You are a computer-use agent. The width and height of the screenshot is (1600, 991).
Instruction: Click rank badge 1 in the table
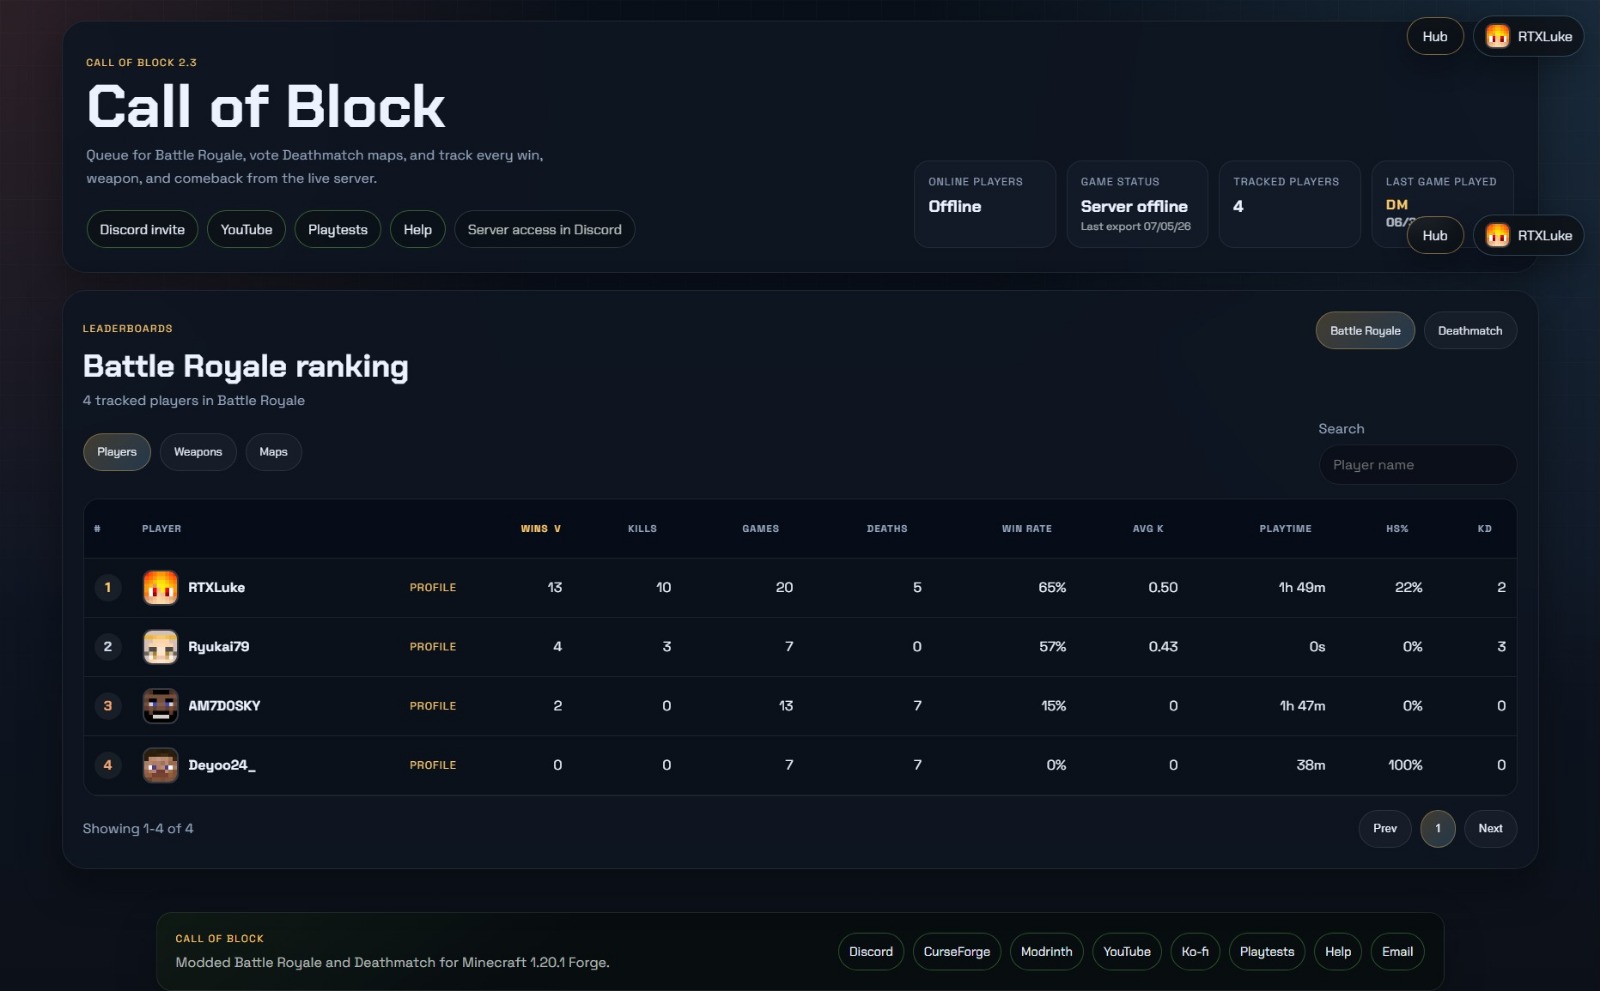(x=108, y=588)
